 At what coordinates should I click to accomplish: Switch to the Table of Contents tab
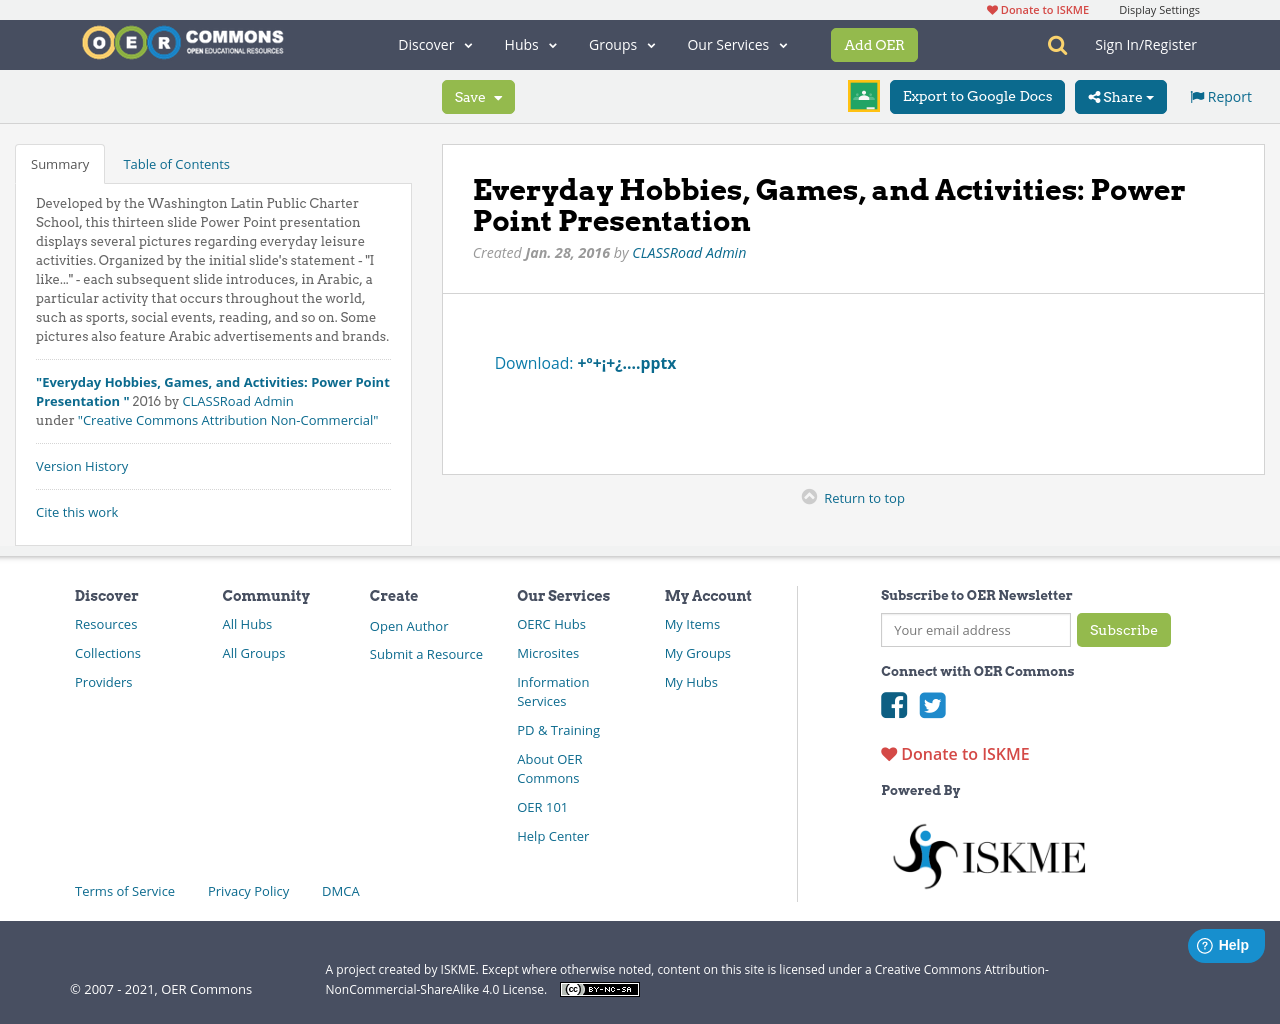coord(176,164)
